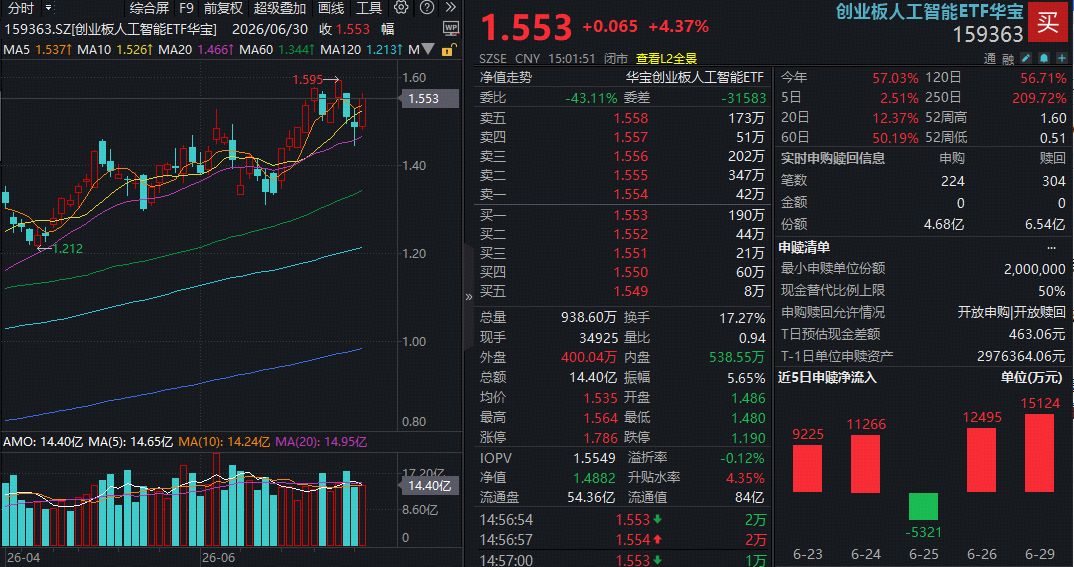Open the help question mark icon

(427, 8)
